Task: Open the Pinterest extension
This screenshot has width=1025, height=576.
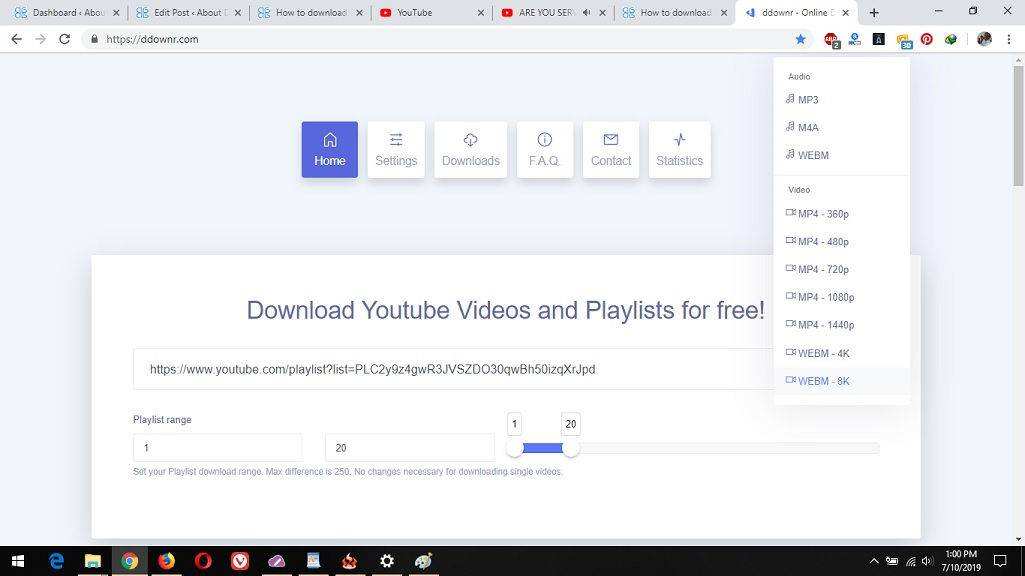Action: (926, 39)
